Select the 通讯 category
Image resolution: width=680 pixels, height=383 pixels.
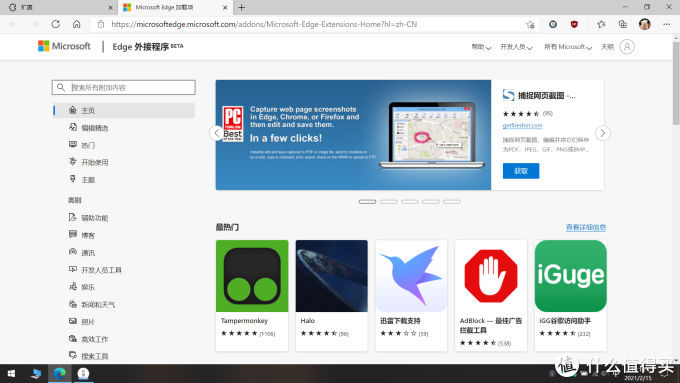click(x=82, y=252)
